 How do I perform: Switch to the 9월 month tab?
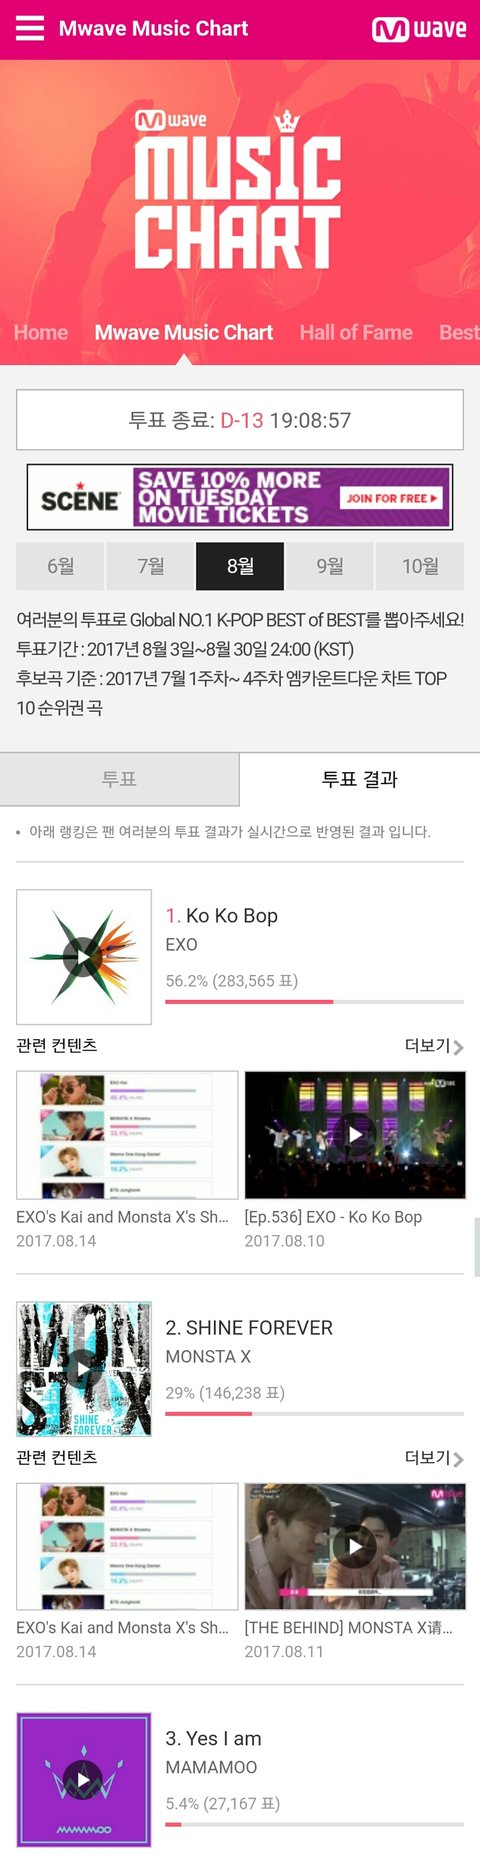(330, 566)
